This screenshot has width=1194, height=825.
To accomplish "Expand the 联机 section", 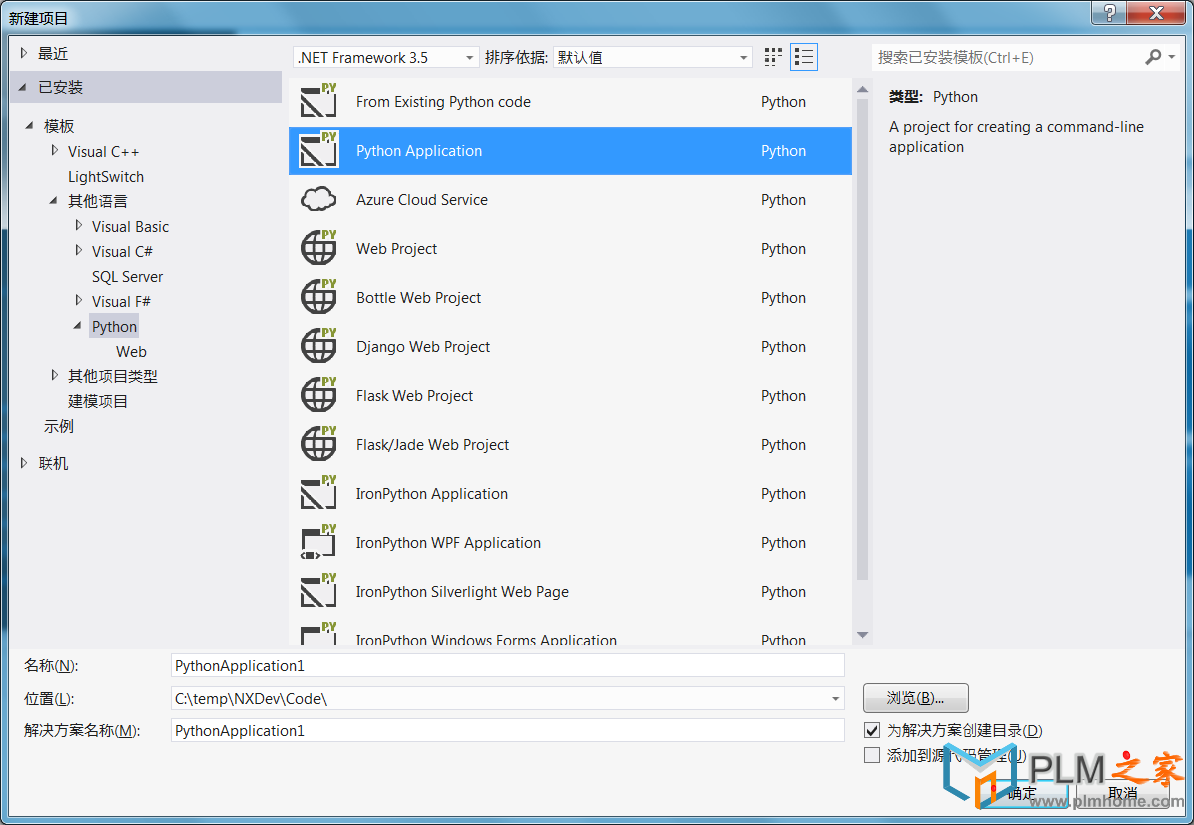I will pos(24,463).
